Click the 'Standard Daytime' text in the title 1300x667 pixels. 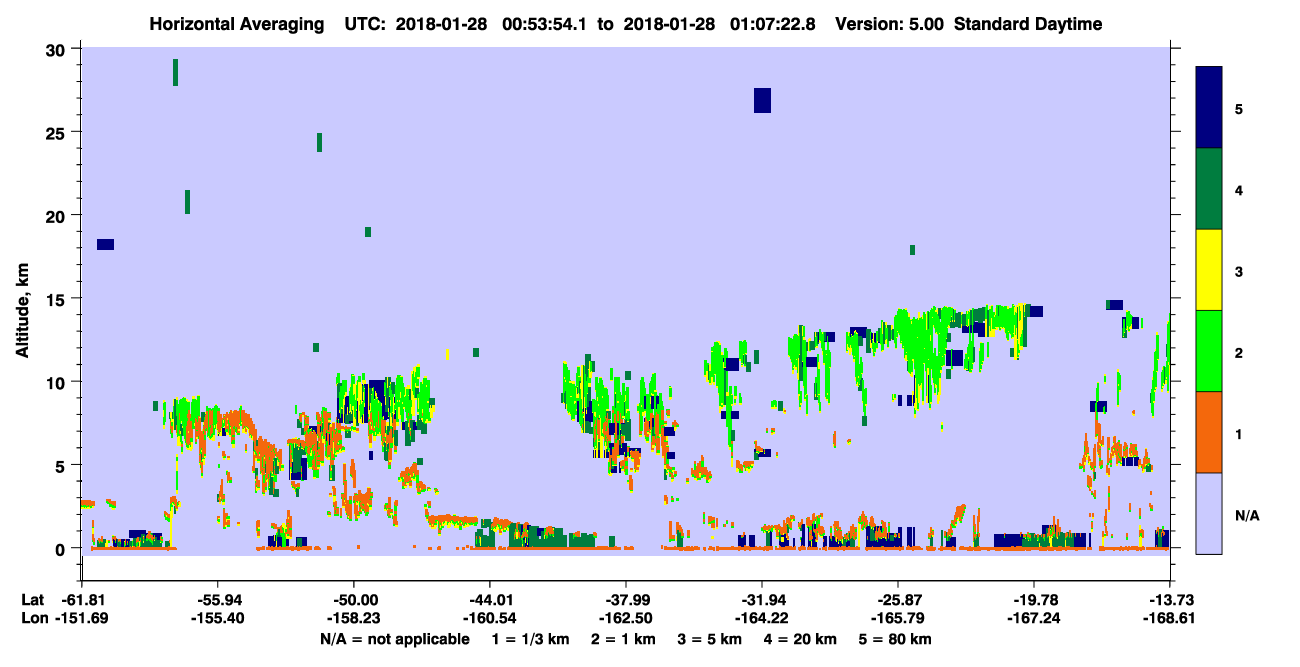click(x=1028, y=24)
